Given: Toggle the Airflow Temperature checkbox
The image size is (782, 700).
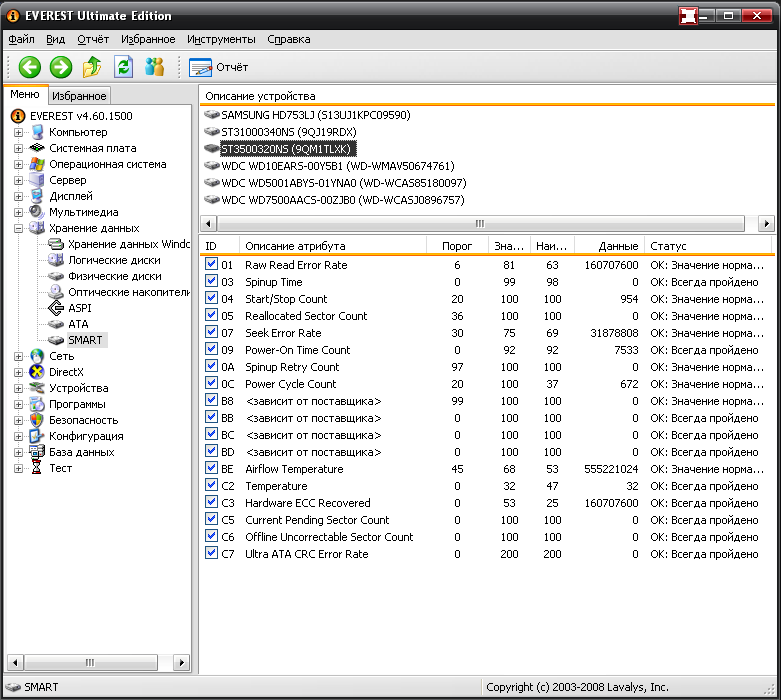Looking at the screenshot, I should pos(211,469).
